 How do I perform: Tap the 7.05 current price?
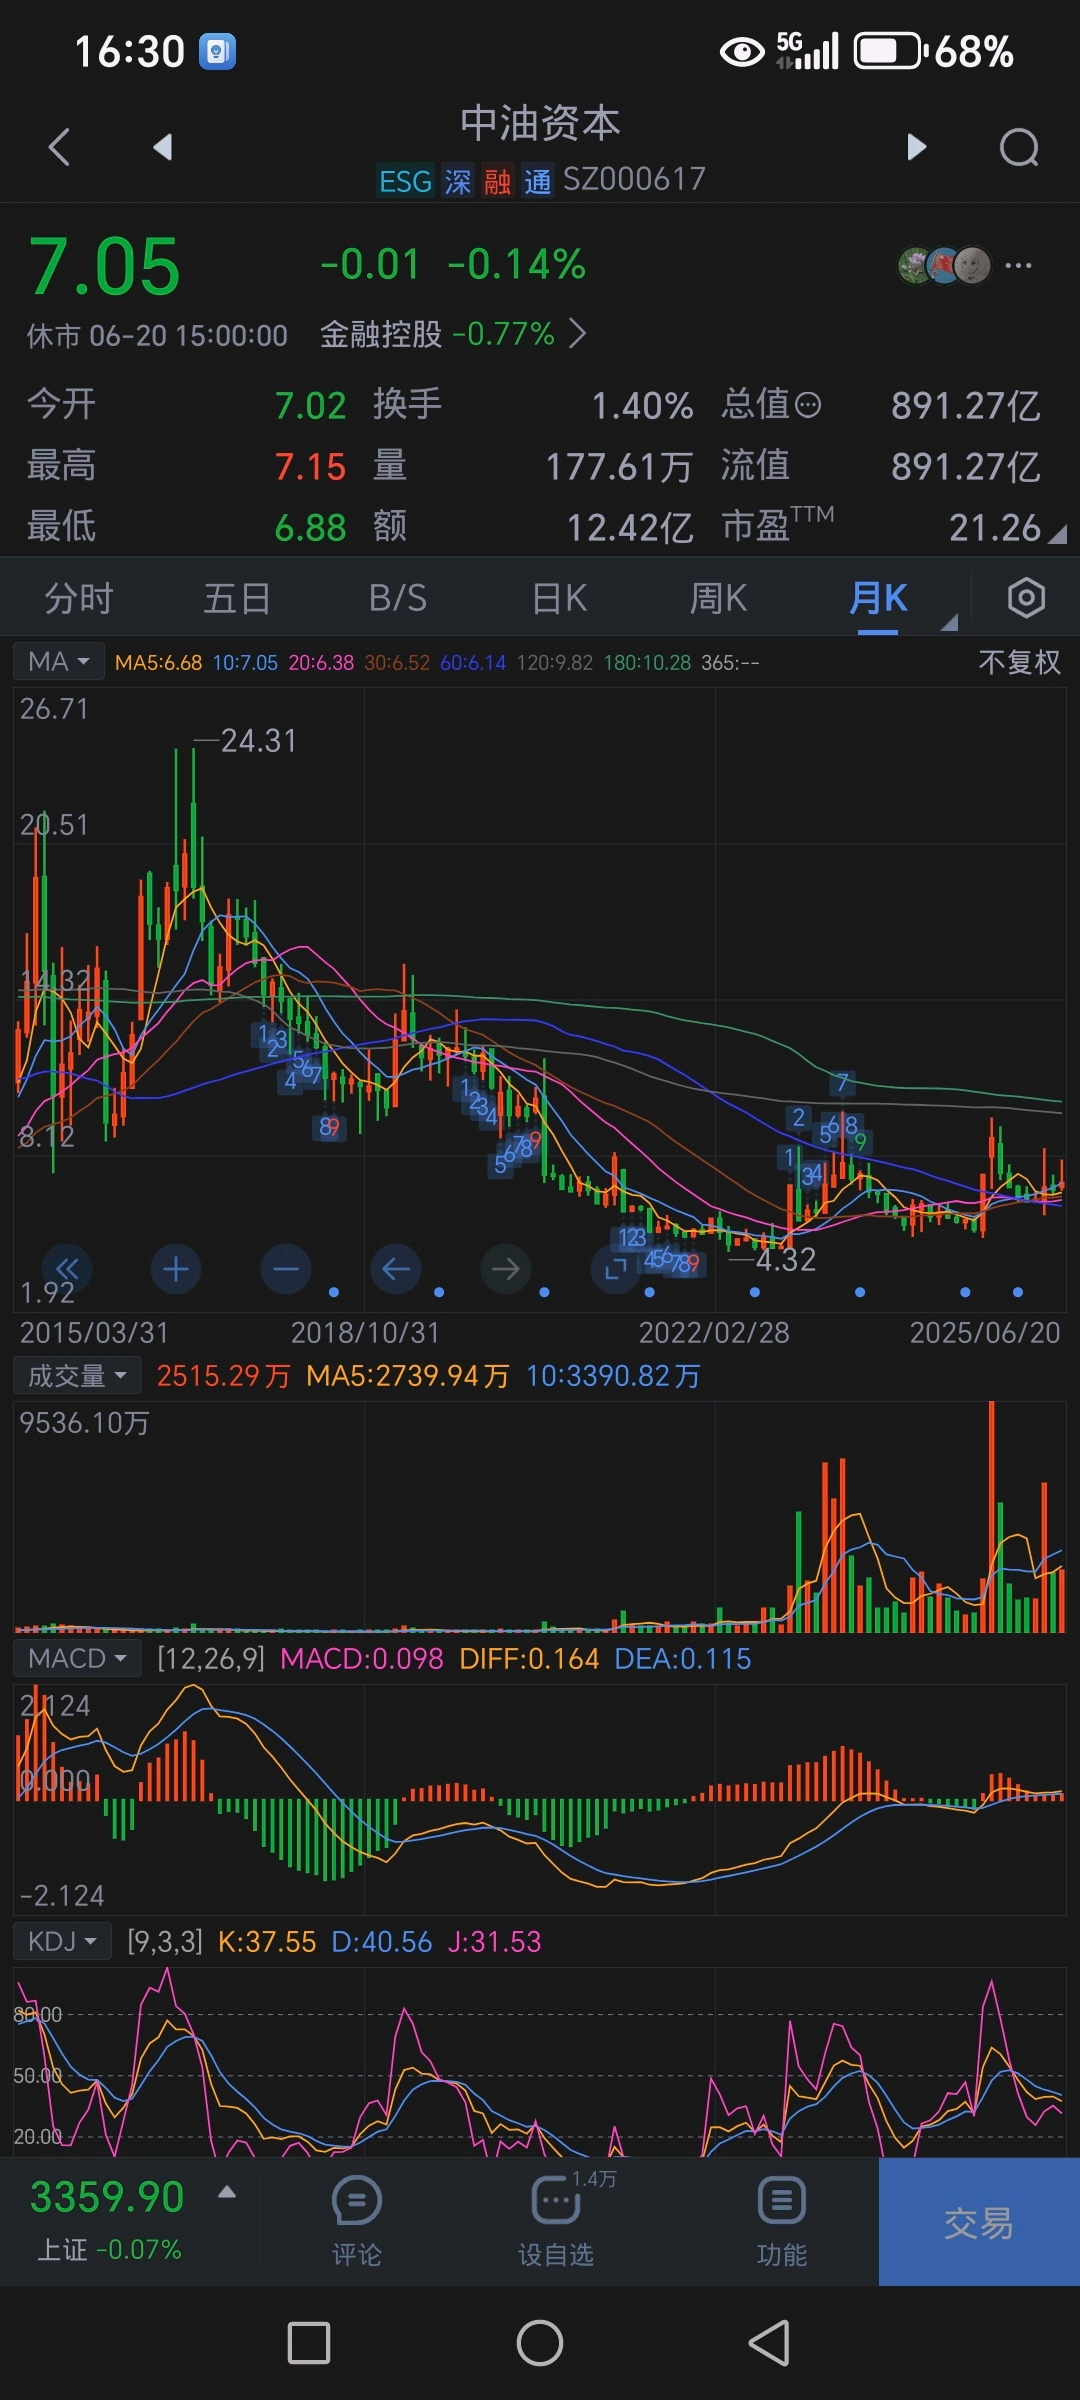[x=105, y=267]
